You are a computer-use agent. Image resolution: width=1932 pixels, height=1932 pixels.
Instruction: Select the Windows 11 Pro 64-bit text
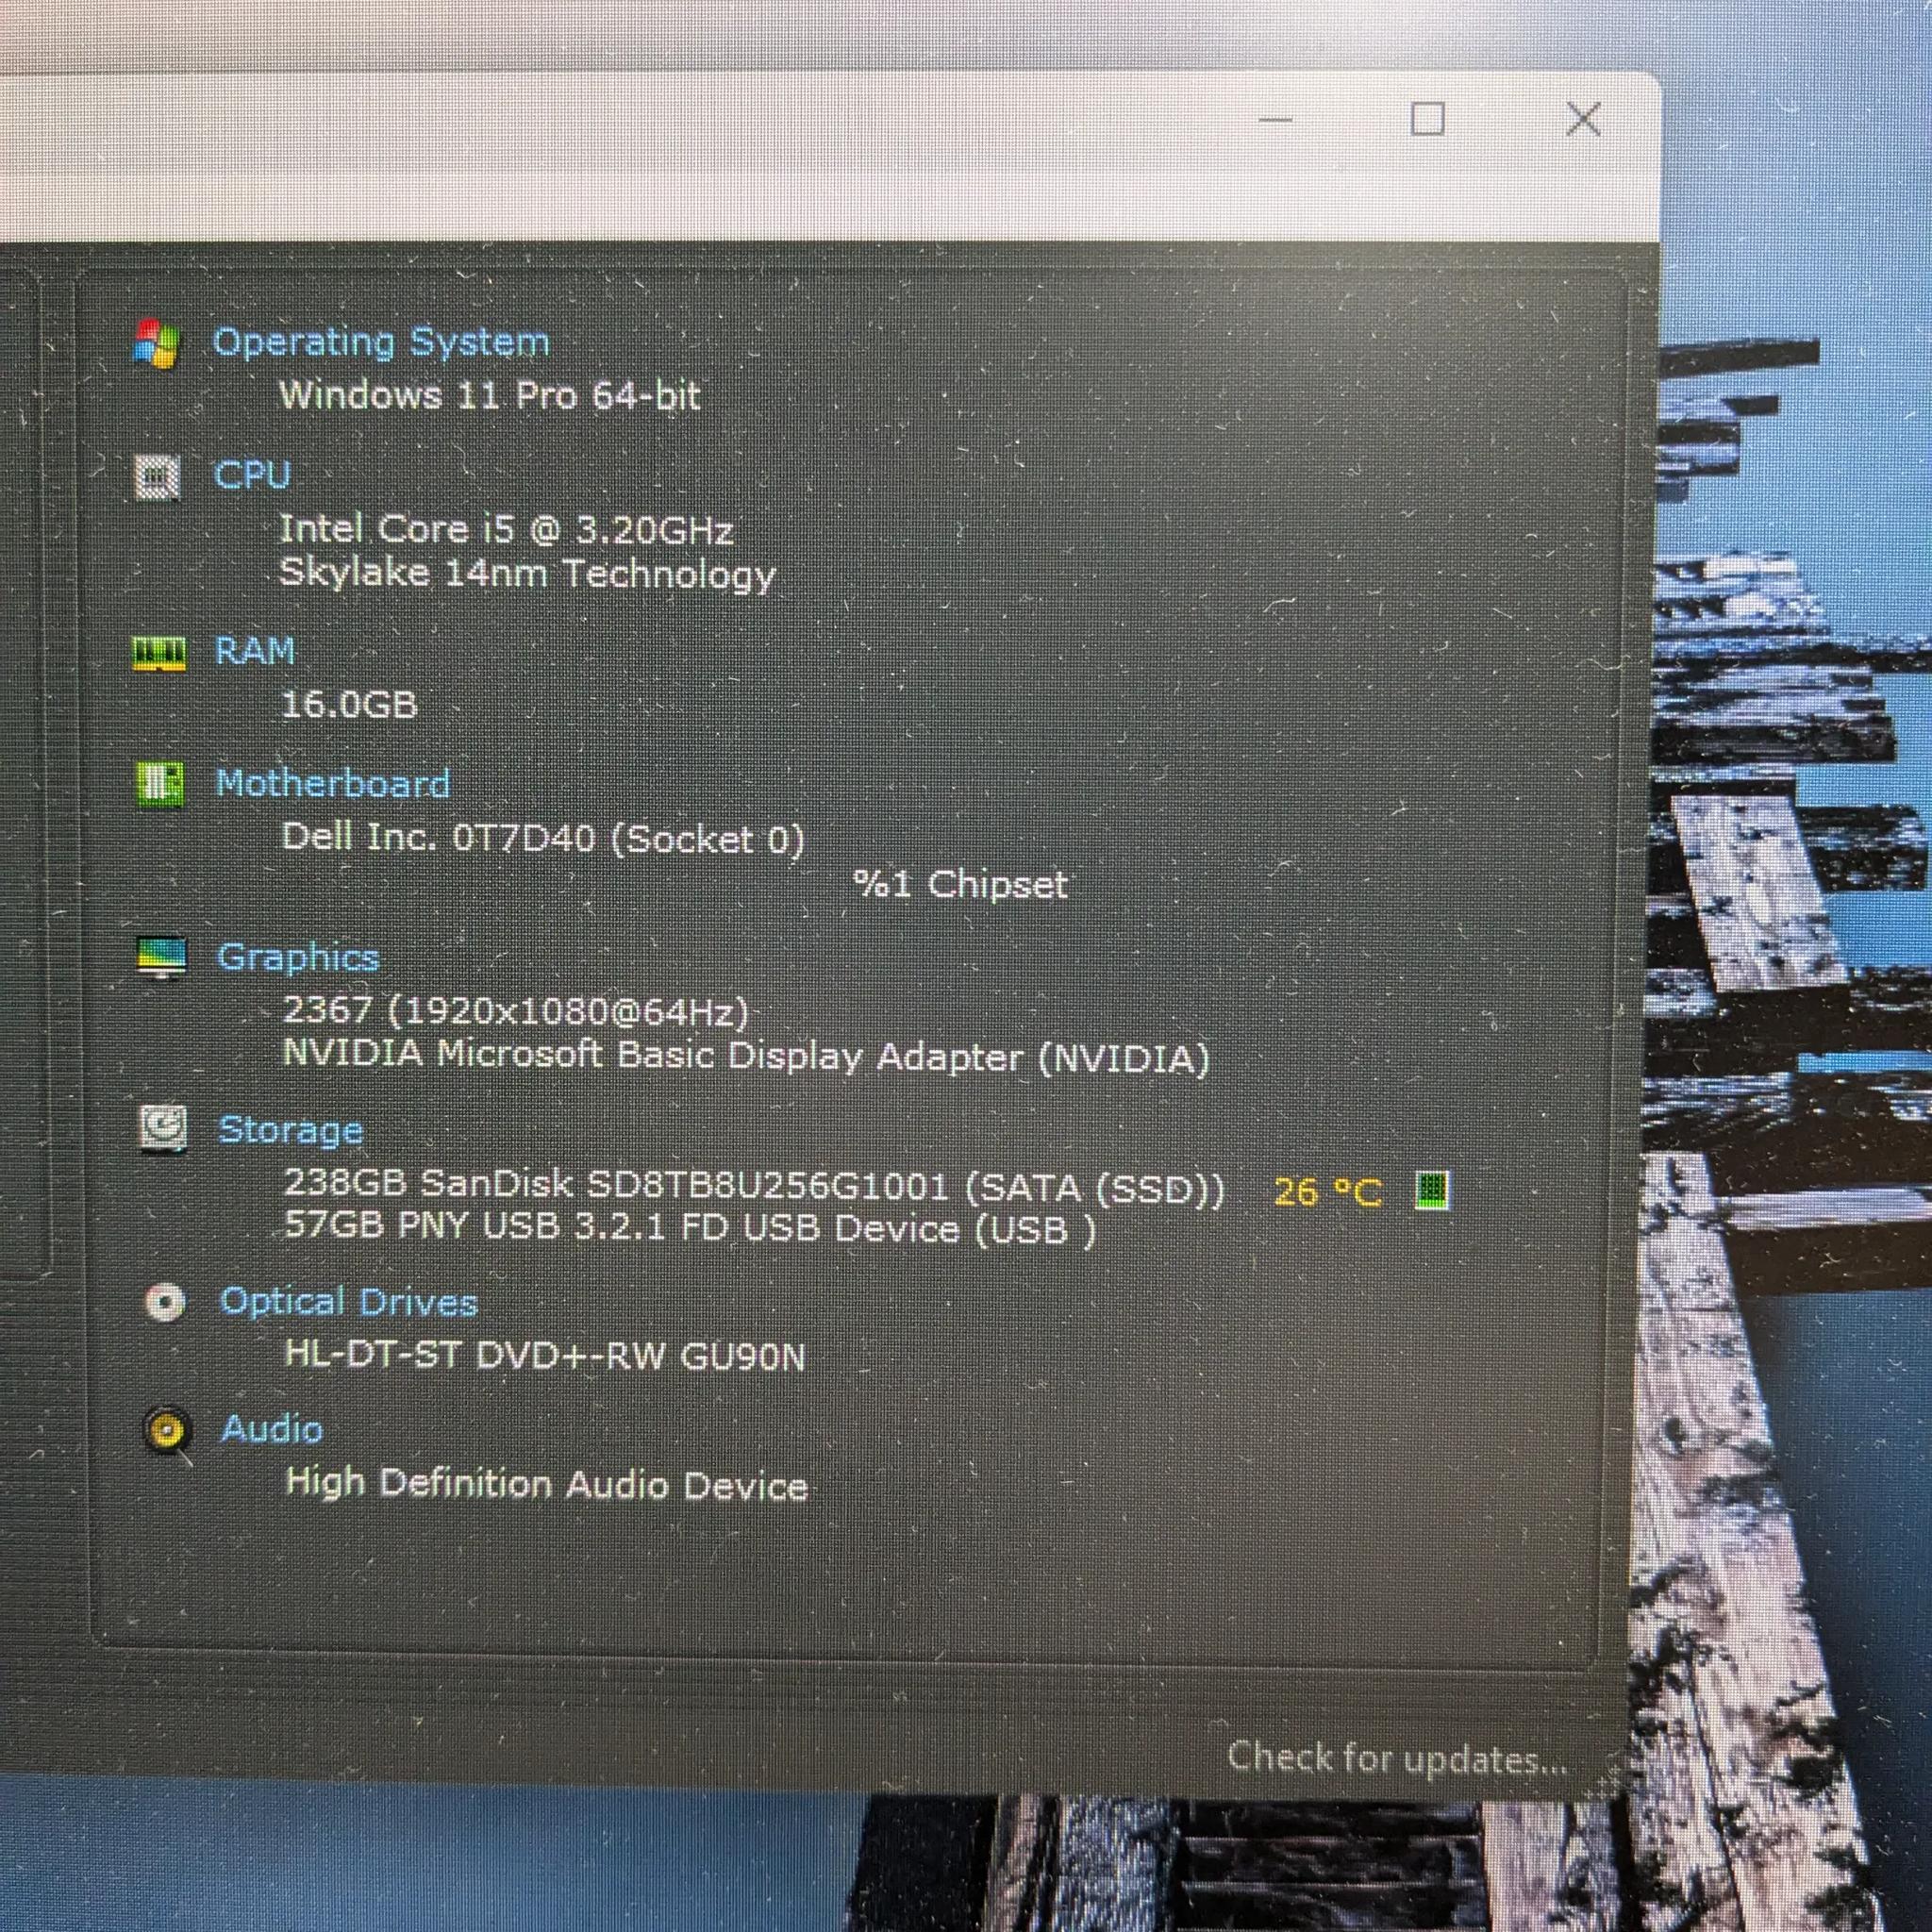[x=489, y=396]
